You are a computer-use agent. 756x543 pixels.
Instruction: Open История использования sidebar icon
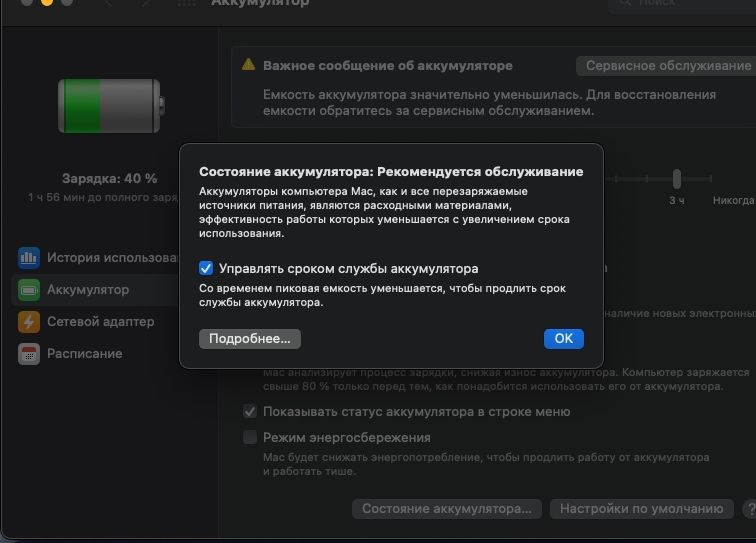pos(29,258)
